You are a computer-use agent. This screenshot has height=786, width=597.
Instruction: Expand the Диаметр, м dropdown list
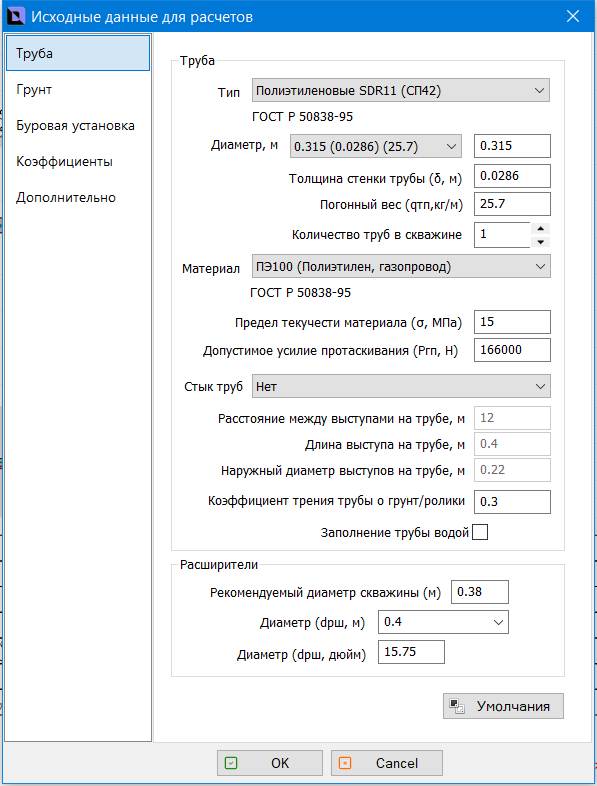pyautogui.click(x=375, y=146)
